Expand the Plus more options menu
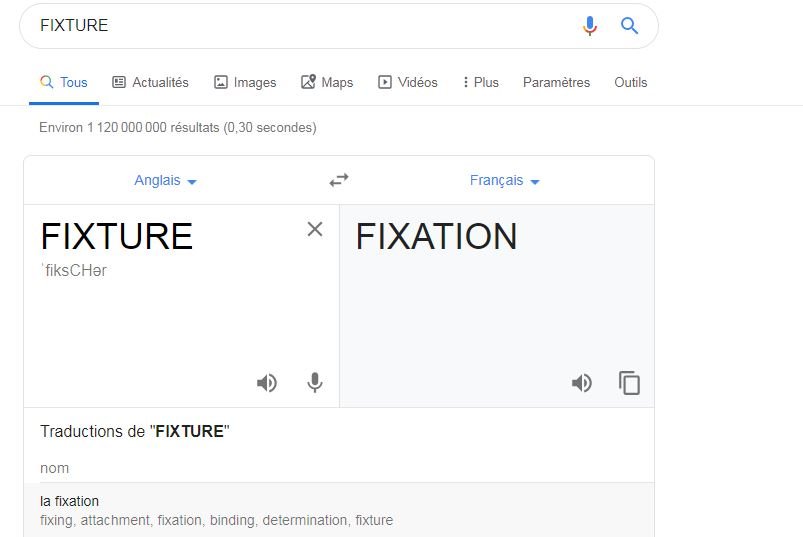 [x=480, y=82]
